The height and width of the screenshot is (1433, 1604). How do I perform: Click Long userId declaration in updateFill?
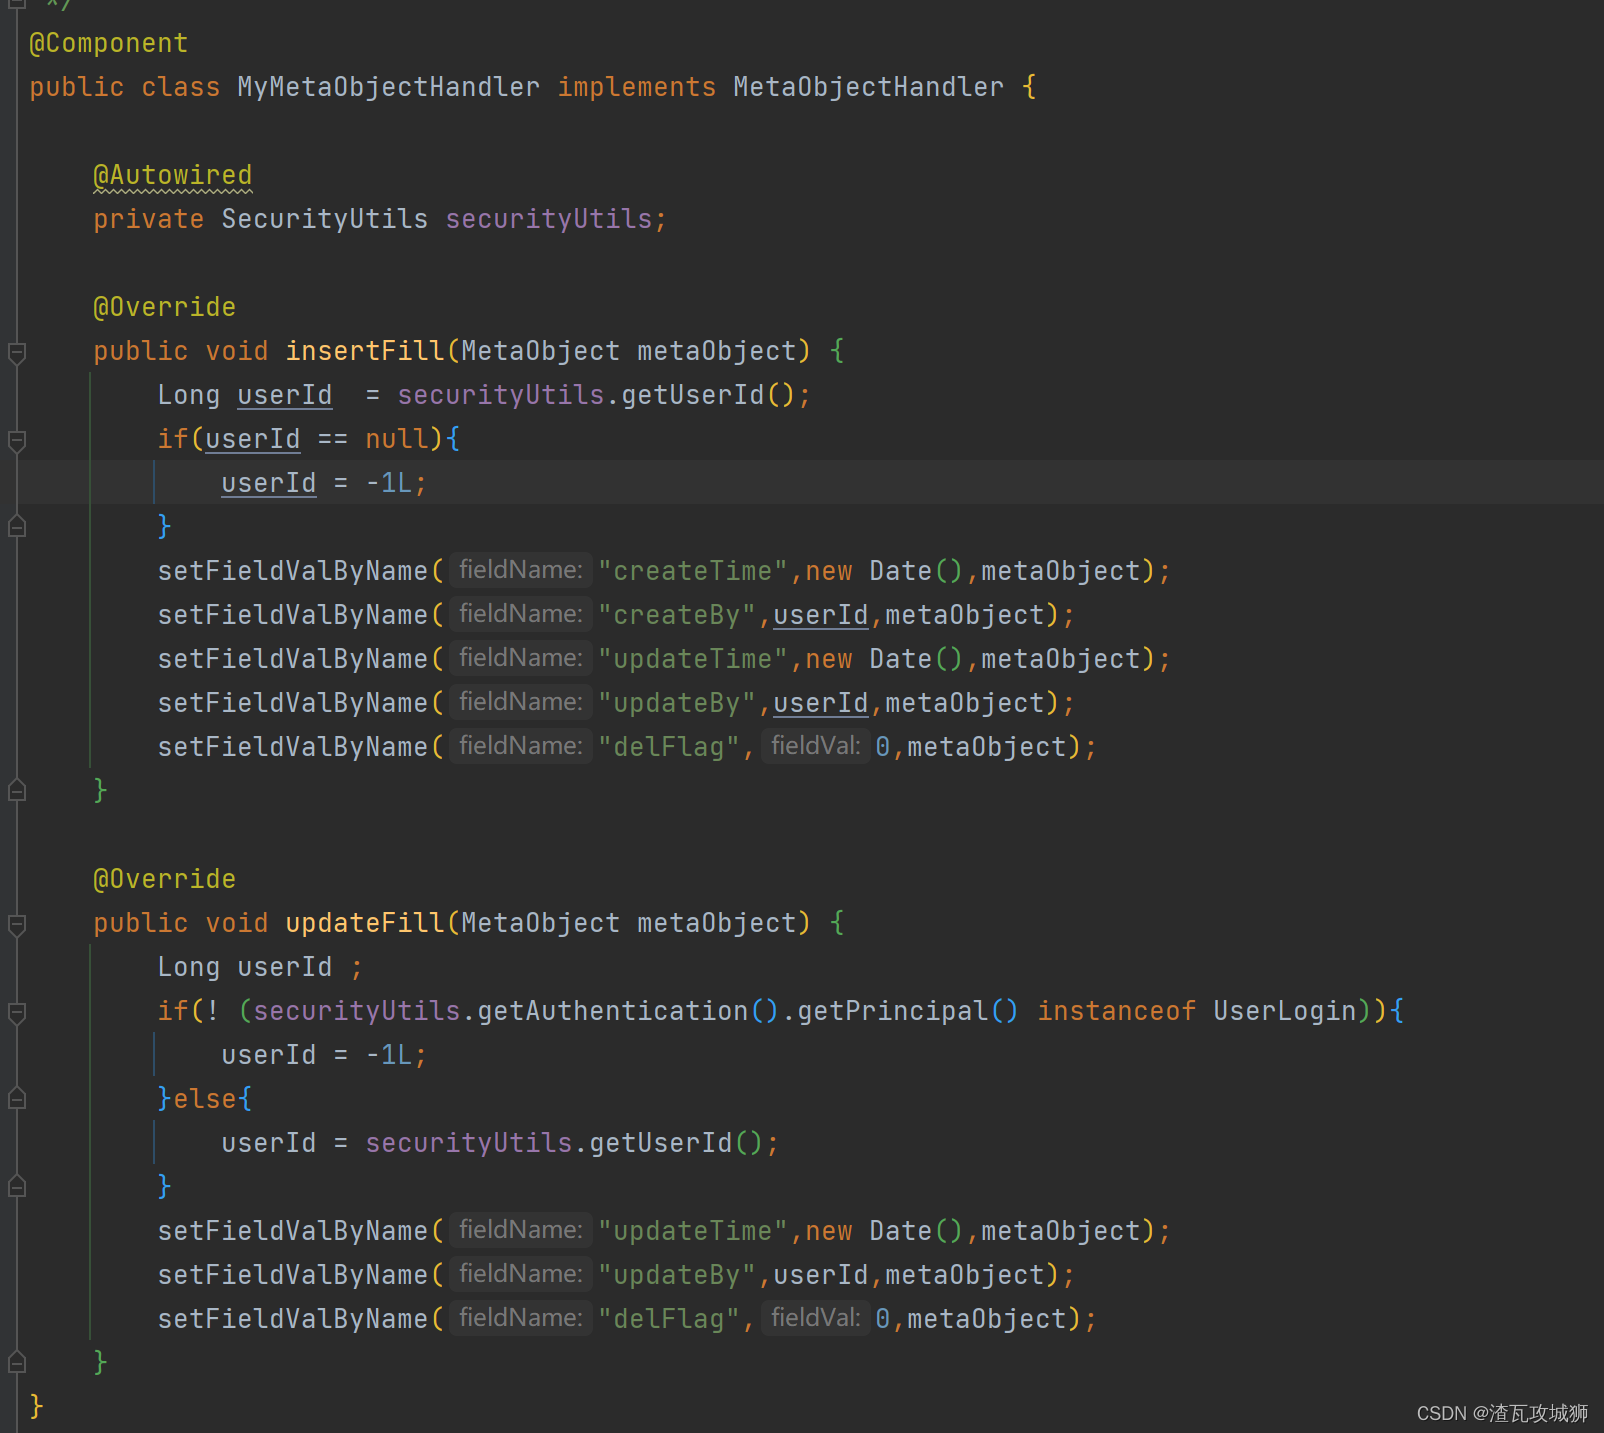[x=260, y=967]
